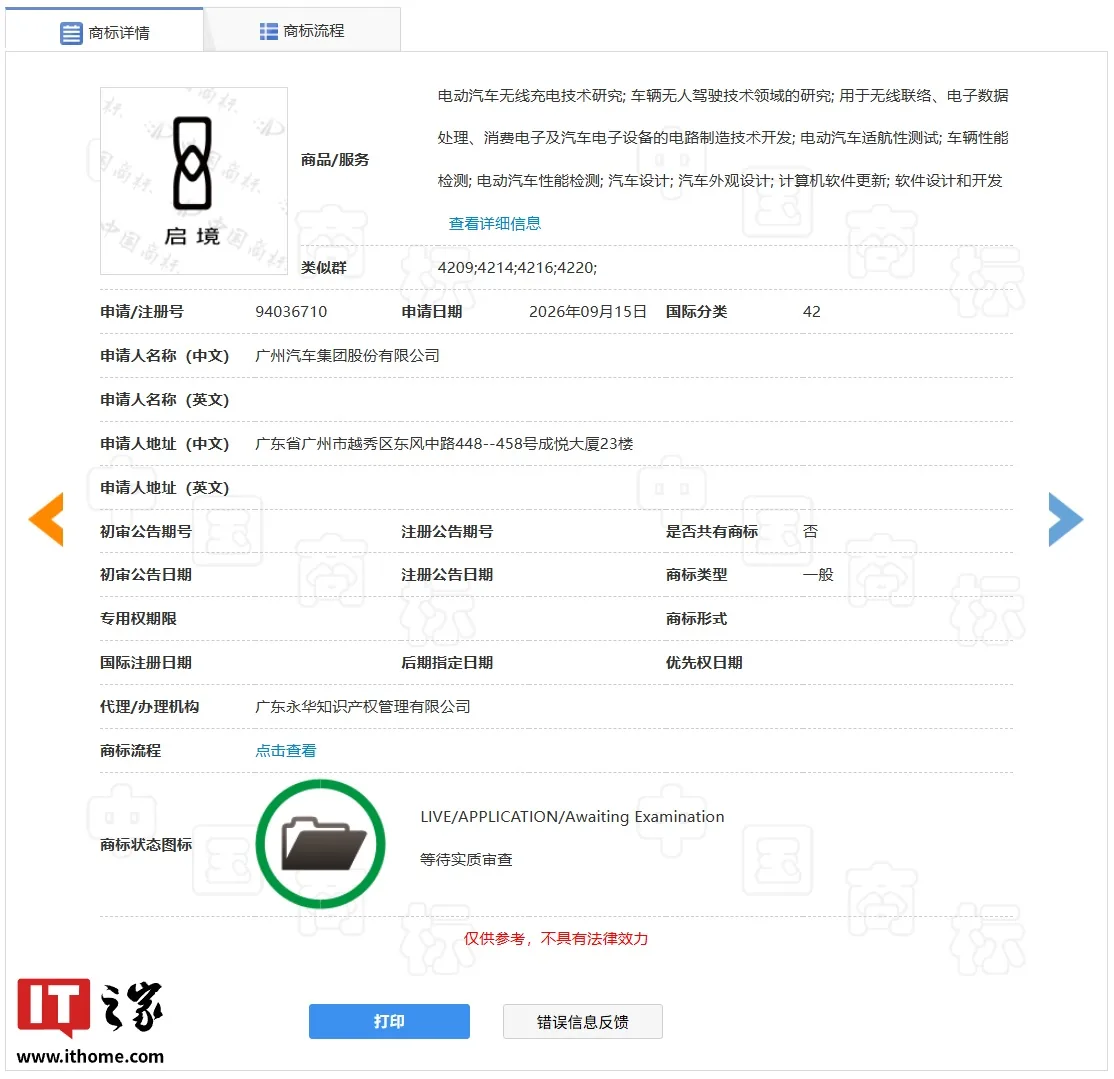Click the 点击查看 trademark process link
The width and height of the screenshot is (1114, 1079).
coord(286,751)
